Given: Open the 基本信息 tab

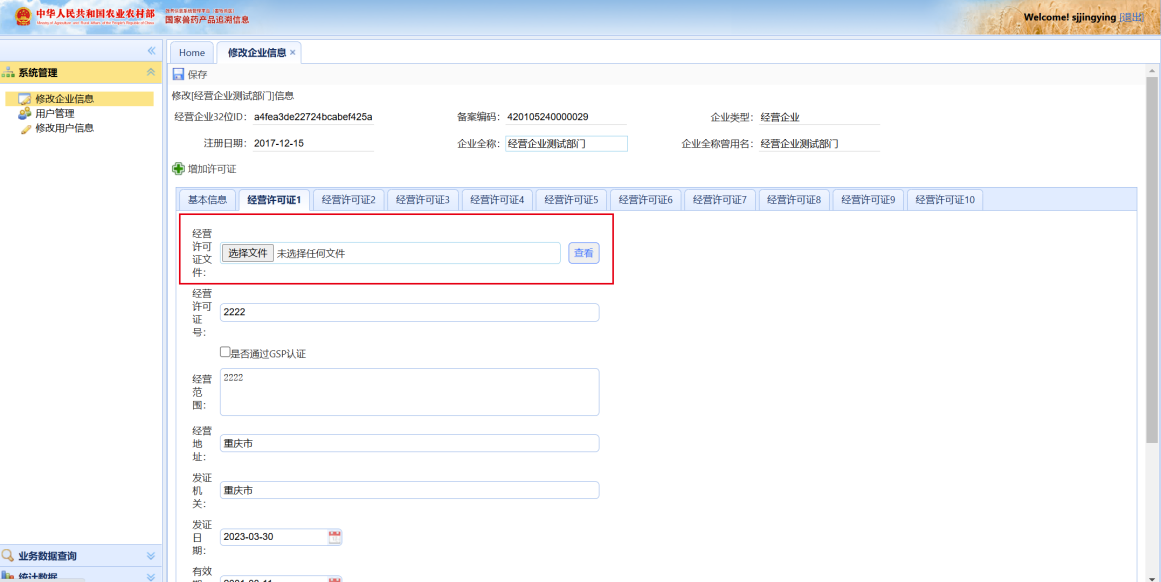Looking at the screenshot, I should 208,200.
